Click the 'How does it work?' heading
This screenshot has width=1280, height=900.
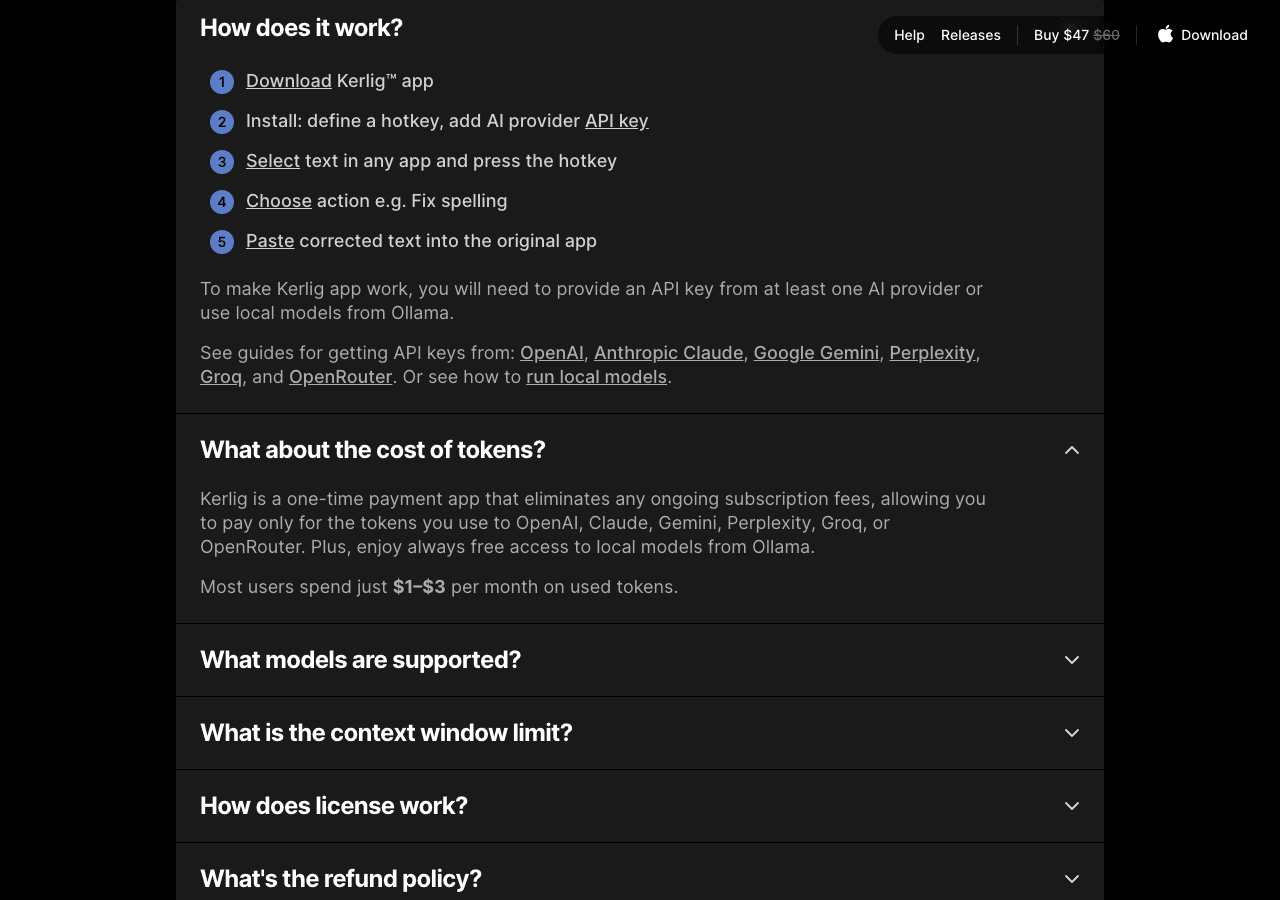tap(301, 28)
